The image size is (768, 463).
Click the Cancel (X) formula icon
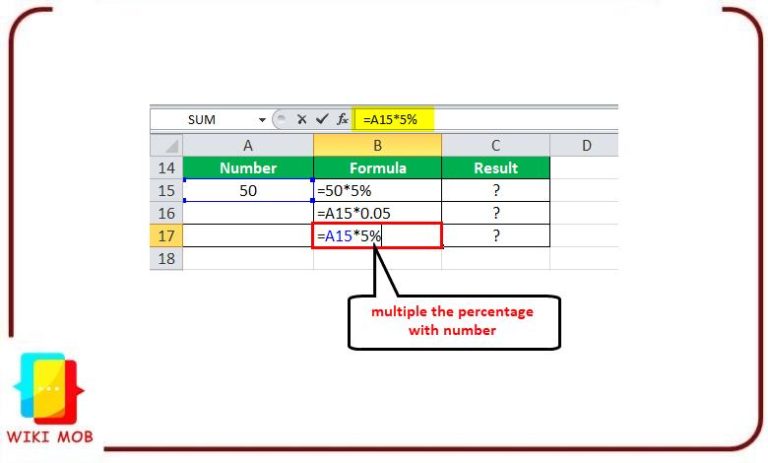click(x=301, y=119)
